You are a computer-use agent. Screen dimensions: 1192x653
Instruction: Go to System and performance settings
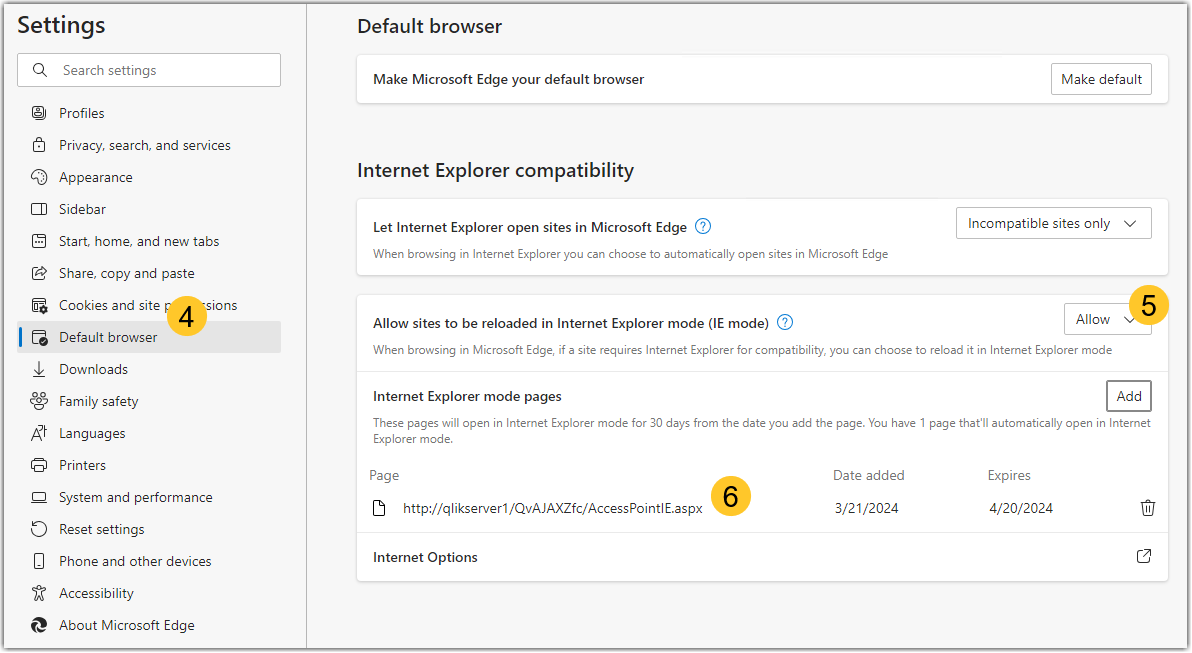[135, 497]
